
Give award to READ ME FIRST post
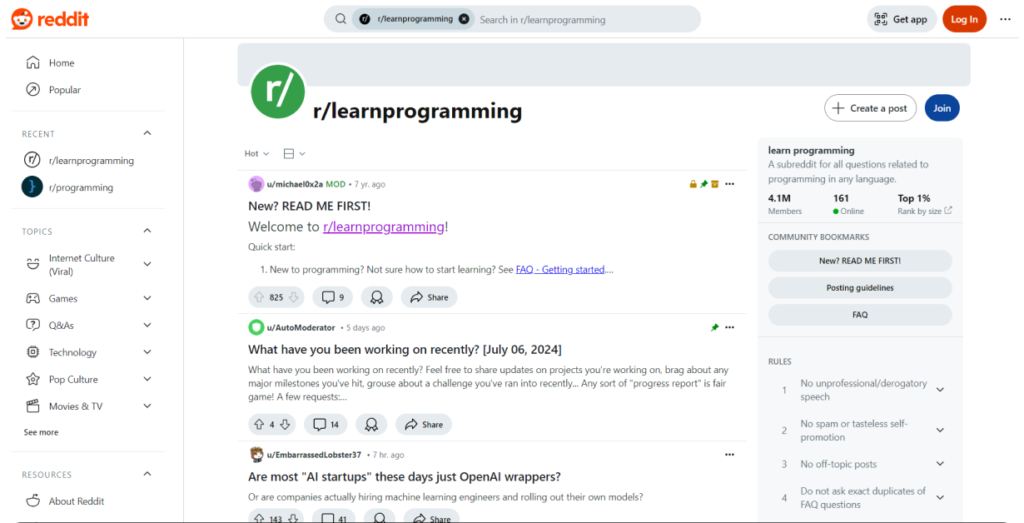point(376,297)
